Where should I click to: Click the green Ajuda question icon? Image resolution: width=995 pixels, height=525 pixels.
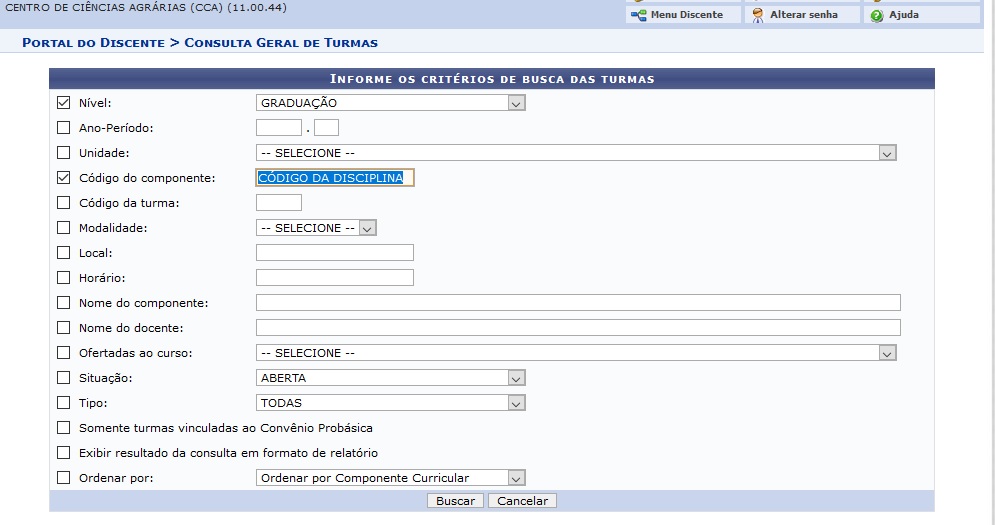[x=877, y=15]
